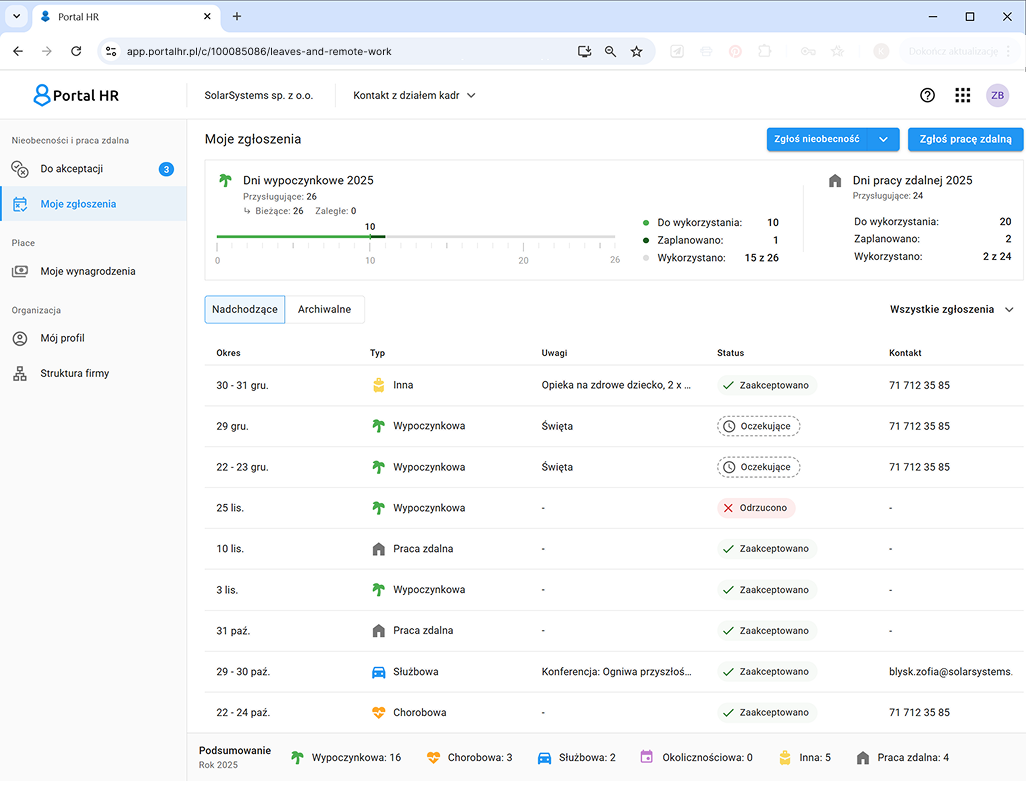Go to Moje wynagrodzenia
The height and width of the screenshot is (800, 1028).
pyautogui.click(x=88, y=271)
